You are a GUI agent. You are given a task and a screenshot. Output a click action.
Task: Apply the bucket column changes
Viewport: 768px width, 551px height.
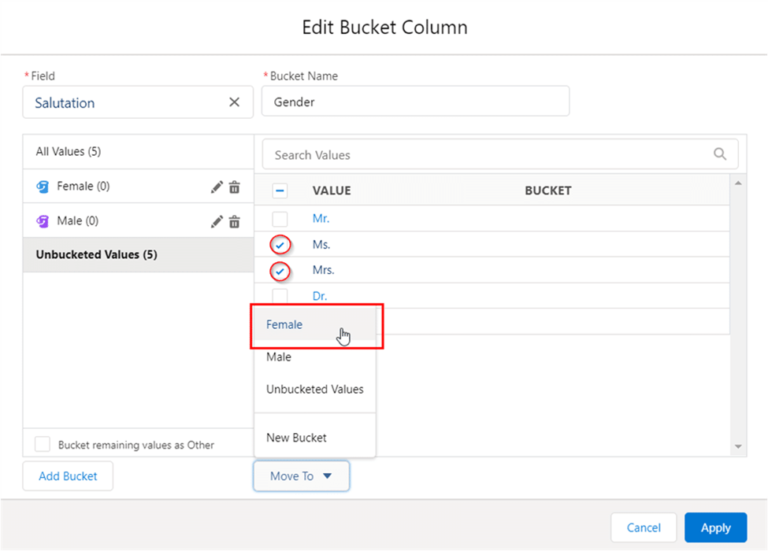(x=716, y=527)
